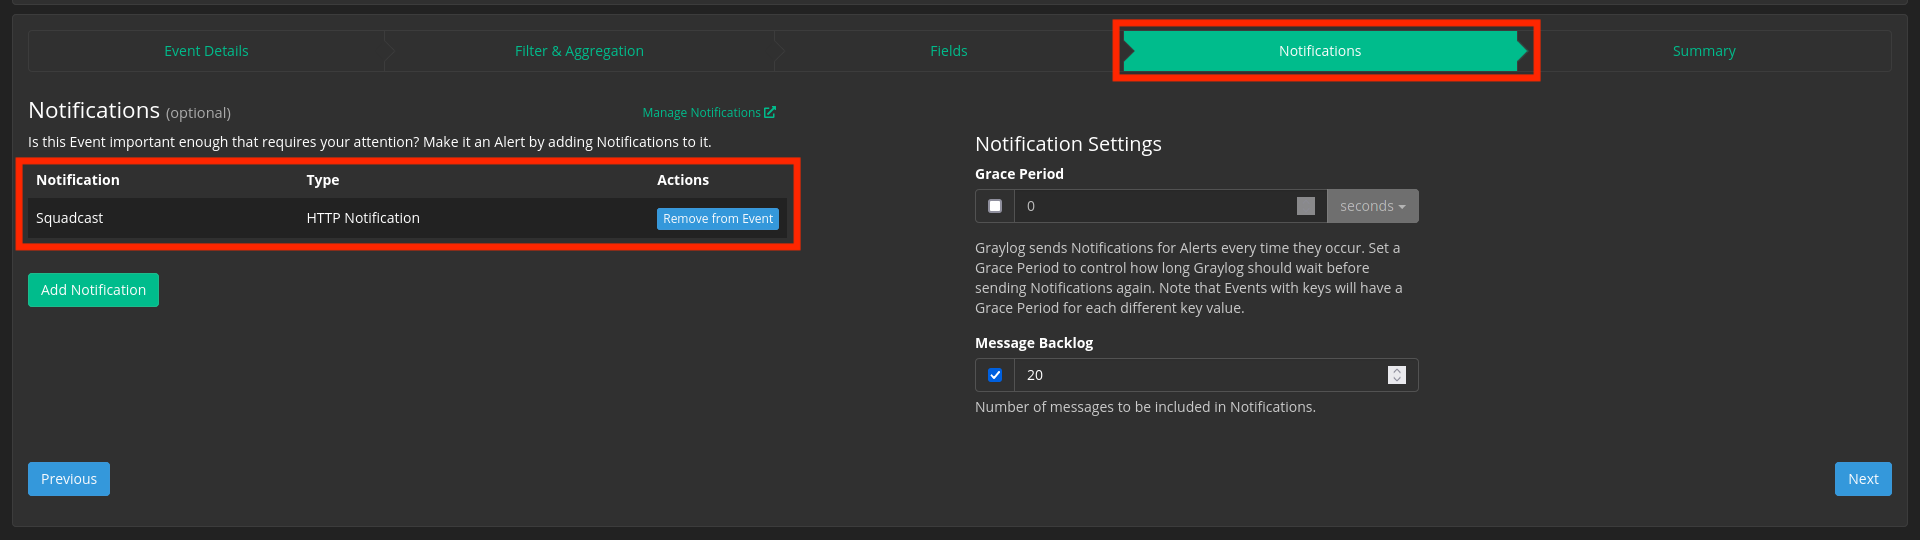Decrease Message Backlog with the down arrow
This screenshot has width=1920, height=540.
[1397, 379]
